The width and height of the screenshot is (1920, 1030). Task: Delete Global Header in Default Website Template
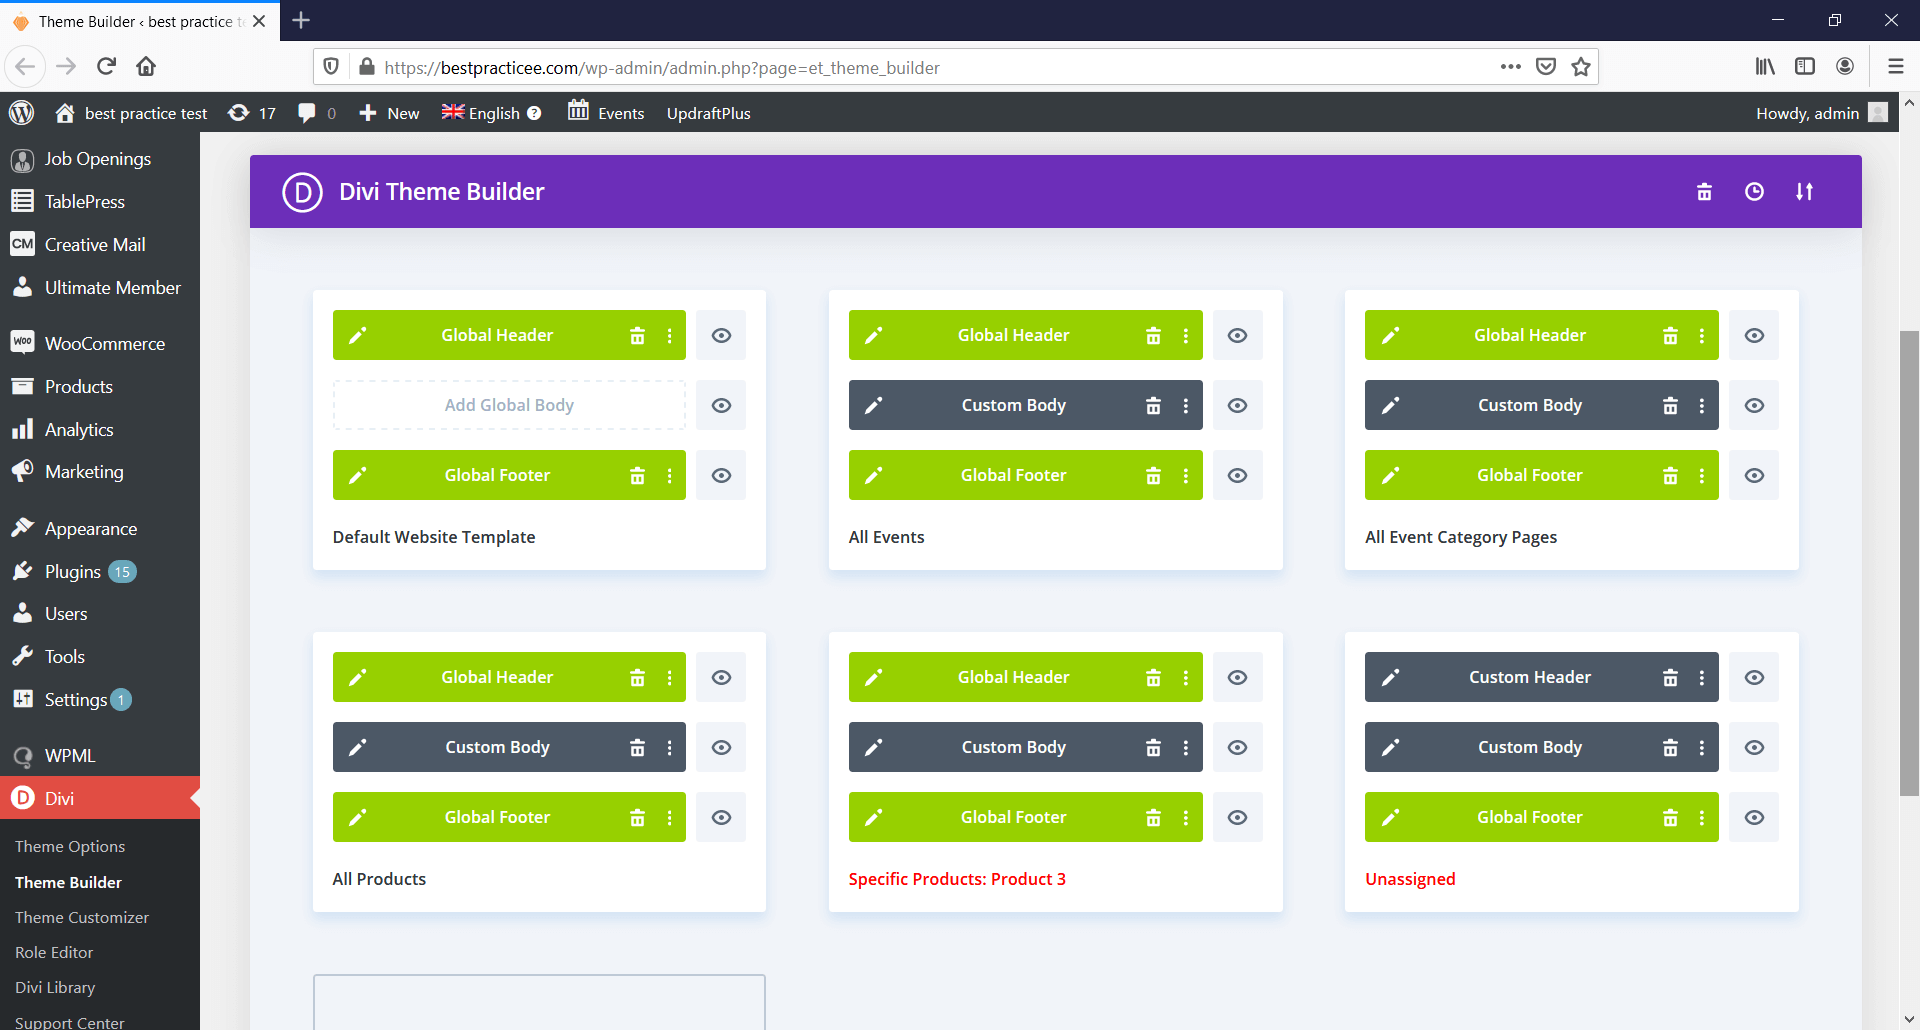coord(637,336)
